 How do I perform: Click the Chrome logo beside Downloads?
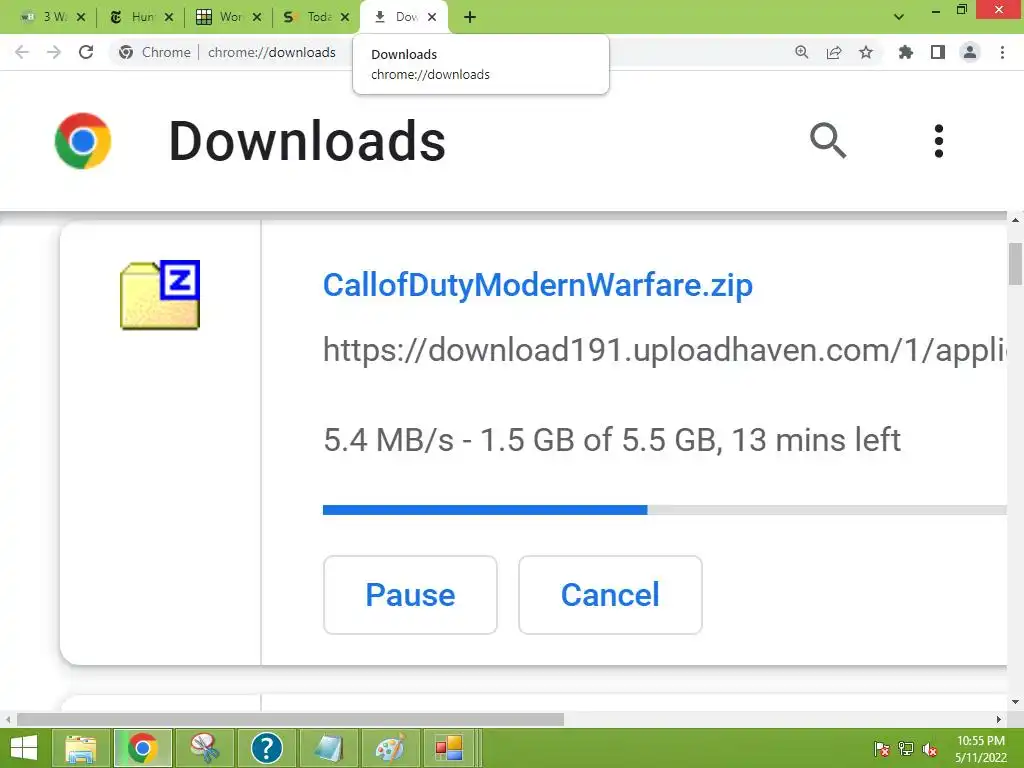83,140
